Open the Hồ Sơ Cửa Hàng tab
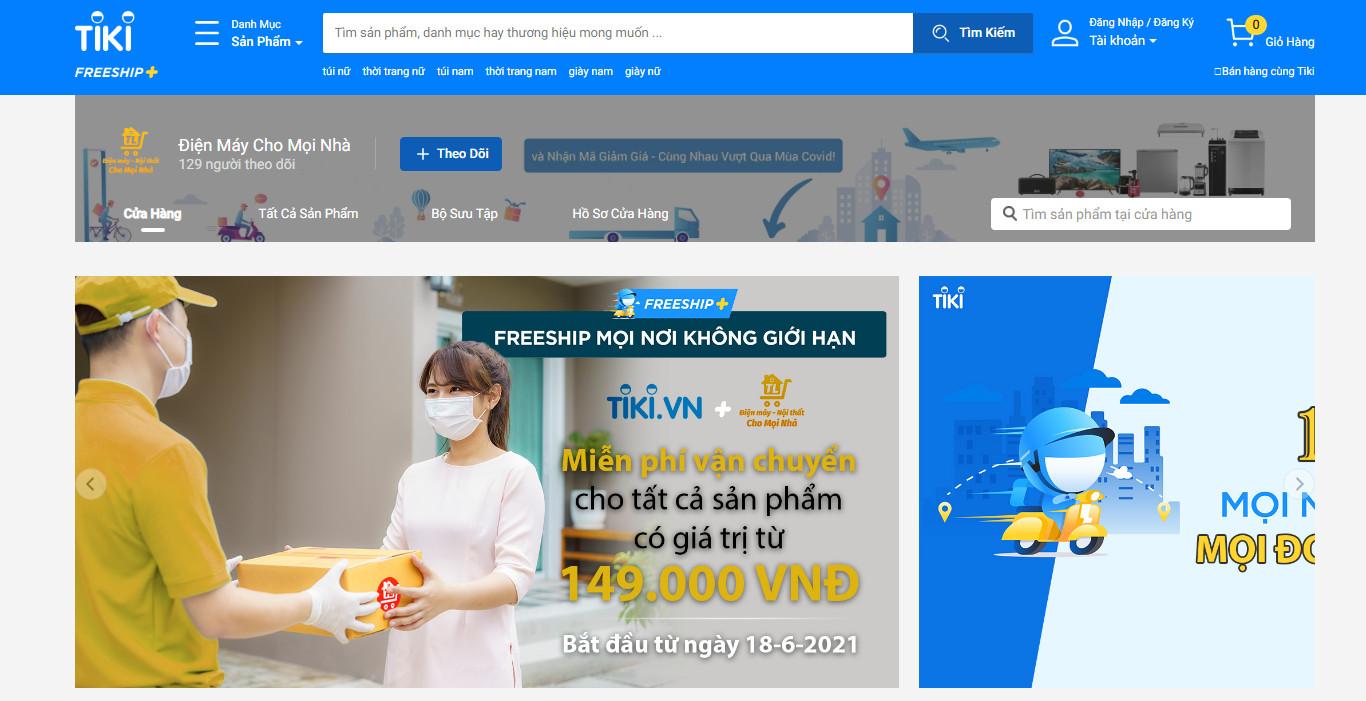 point(620,213)
